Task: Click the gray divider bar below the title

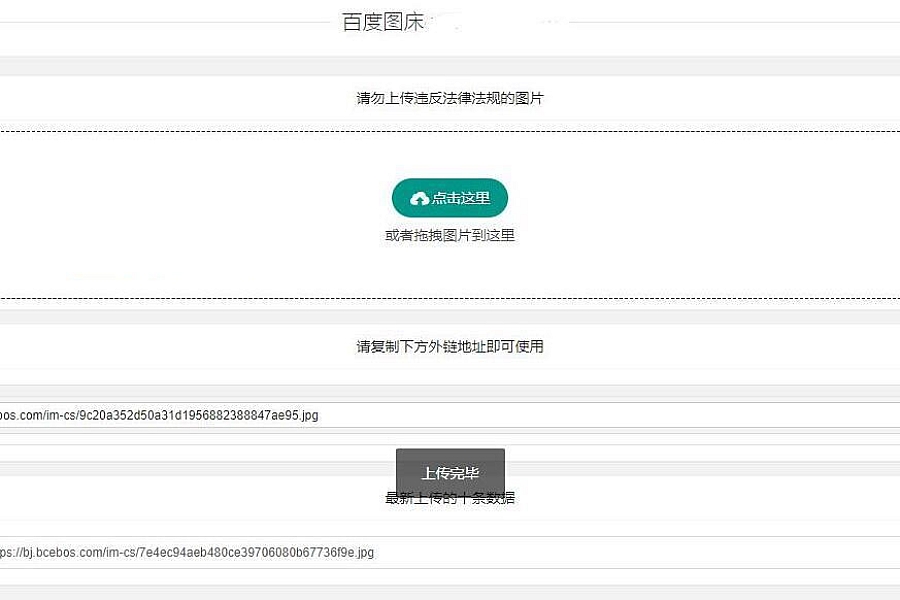Action: [x=450, y=65]
